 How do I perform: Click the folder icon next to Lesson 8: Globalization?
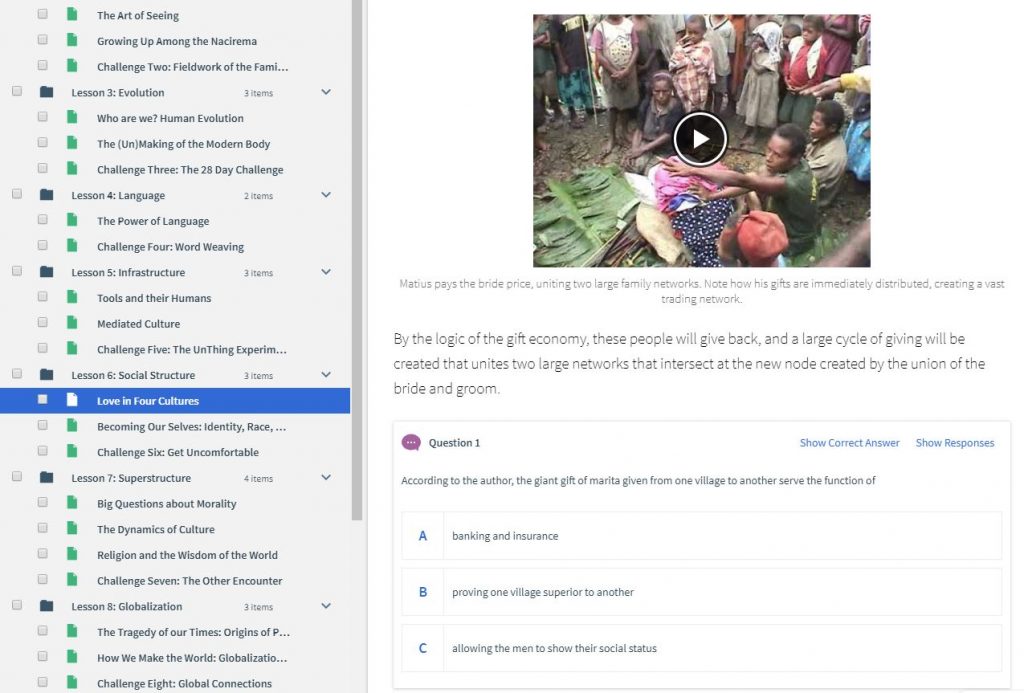46,606
